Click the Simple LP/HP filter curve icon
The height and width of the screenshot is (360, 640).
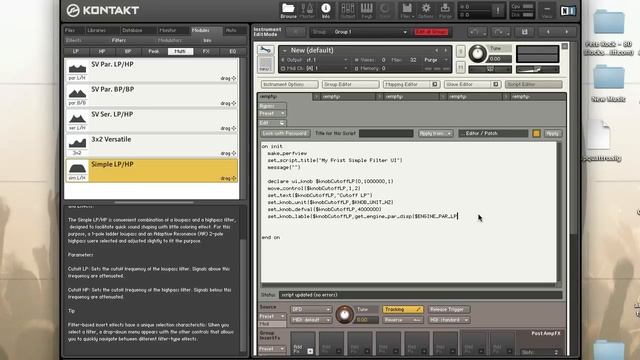coord(77,168)
